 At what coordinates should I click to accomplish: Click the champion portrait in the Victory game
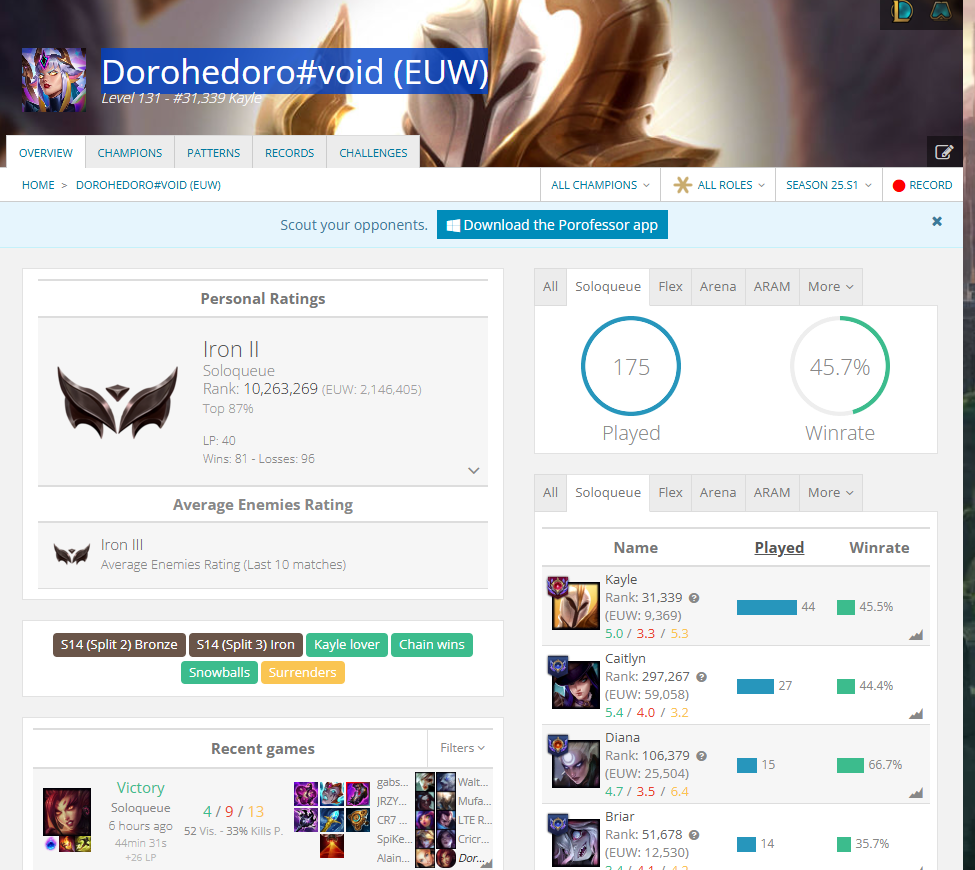[67, 812]
